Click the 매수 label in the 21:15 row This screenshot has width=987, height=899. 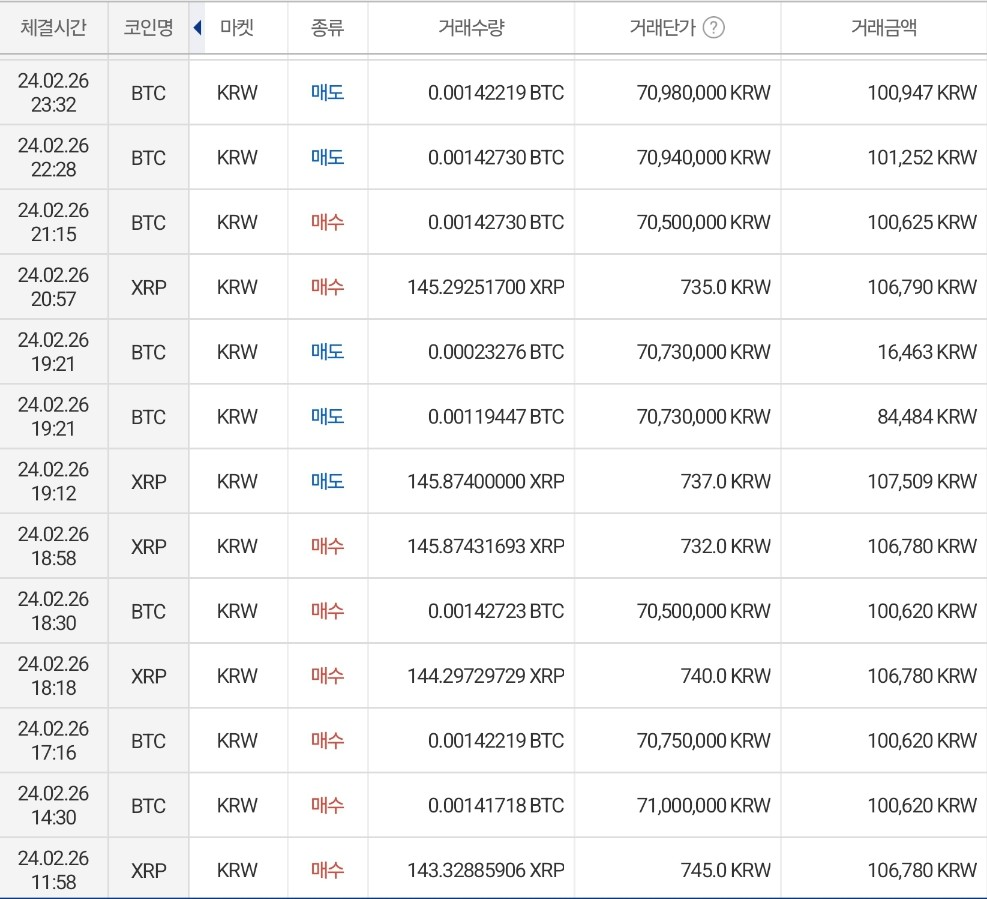click(327, 222)
